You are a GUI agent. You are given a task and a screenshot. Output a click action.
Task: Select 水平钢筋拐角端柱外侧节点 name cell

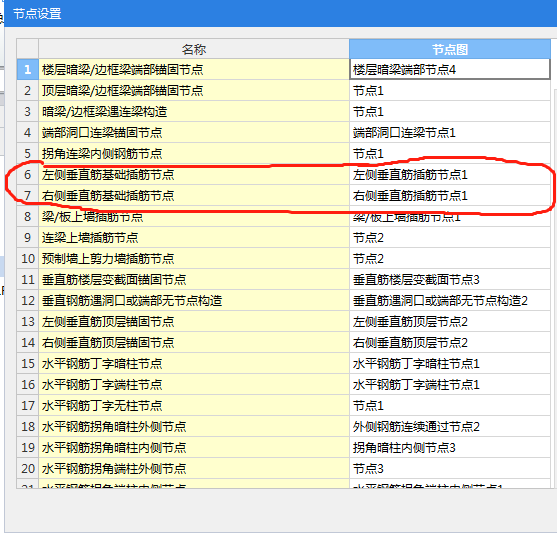tap(194, 468)
